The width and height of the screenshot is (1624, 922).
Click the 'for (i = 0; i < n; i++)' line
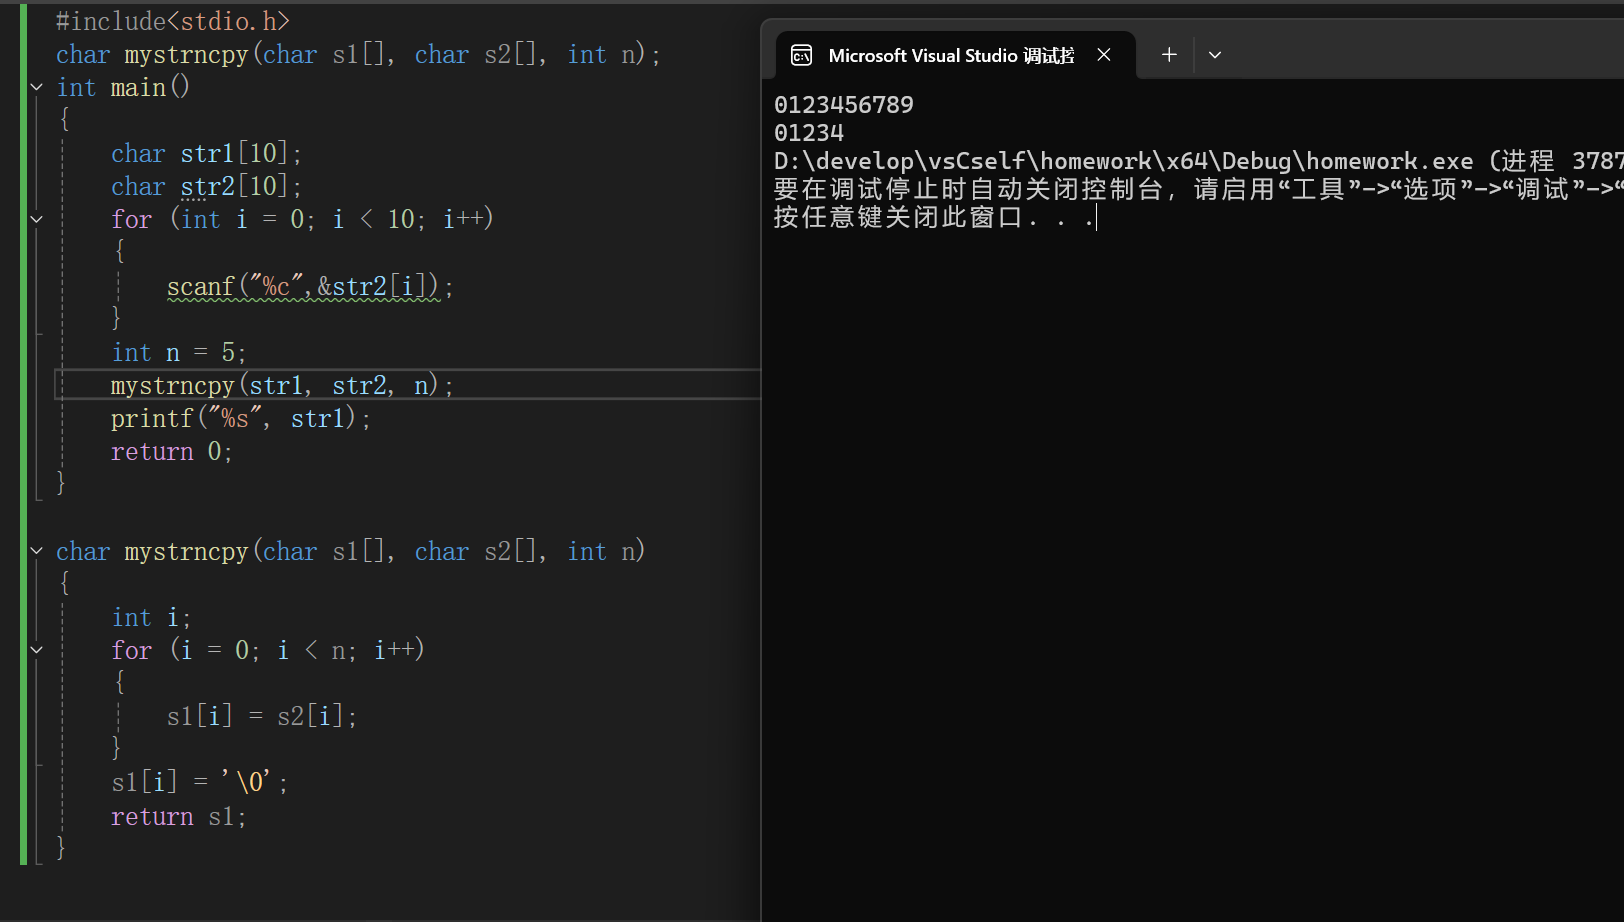[268, 650]
